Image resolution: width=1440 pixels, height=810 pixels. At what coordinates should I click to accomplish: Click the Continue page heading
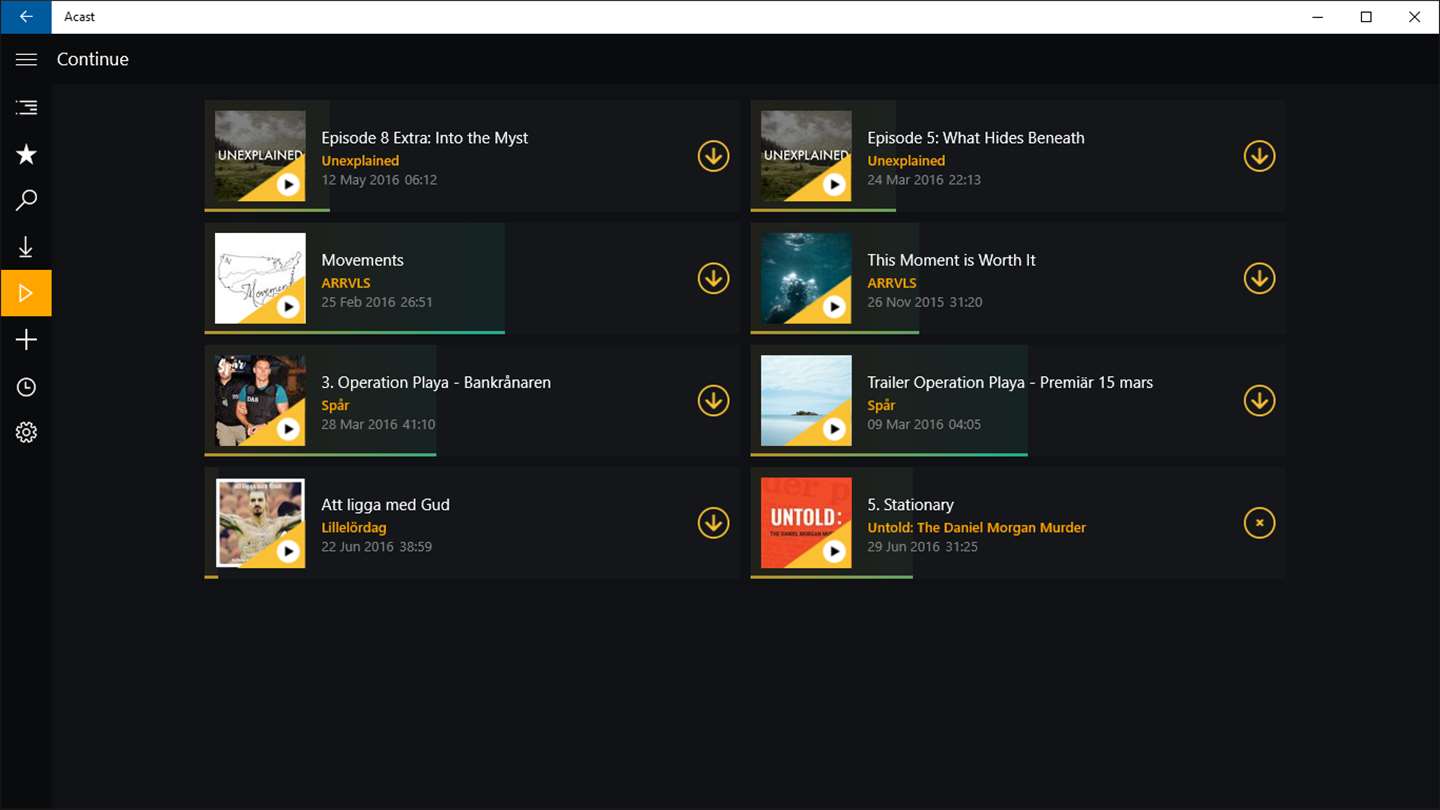(92, 59)
